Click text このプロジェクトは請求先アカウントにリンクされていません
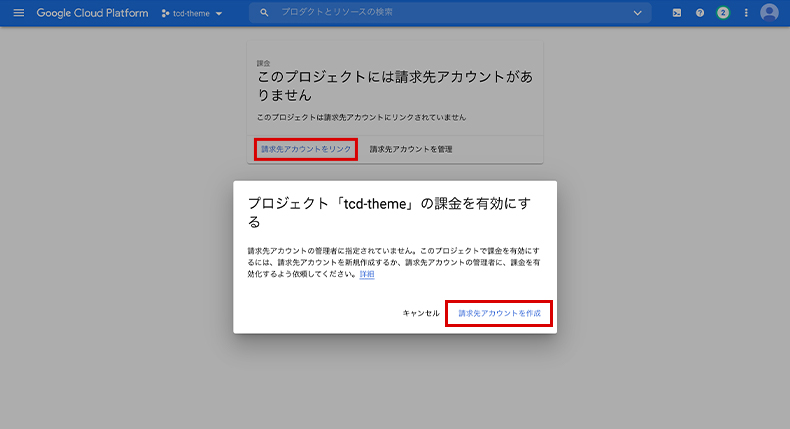This screenshot has width=790, height=429. [361, 117]
